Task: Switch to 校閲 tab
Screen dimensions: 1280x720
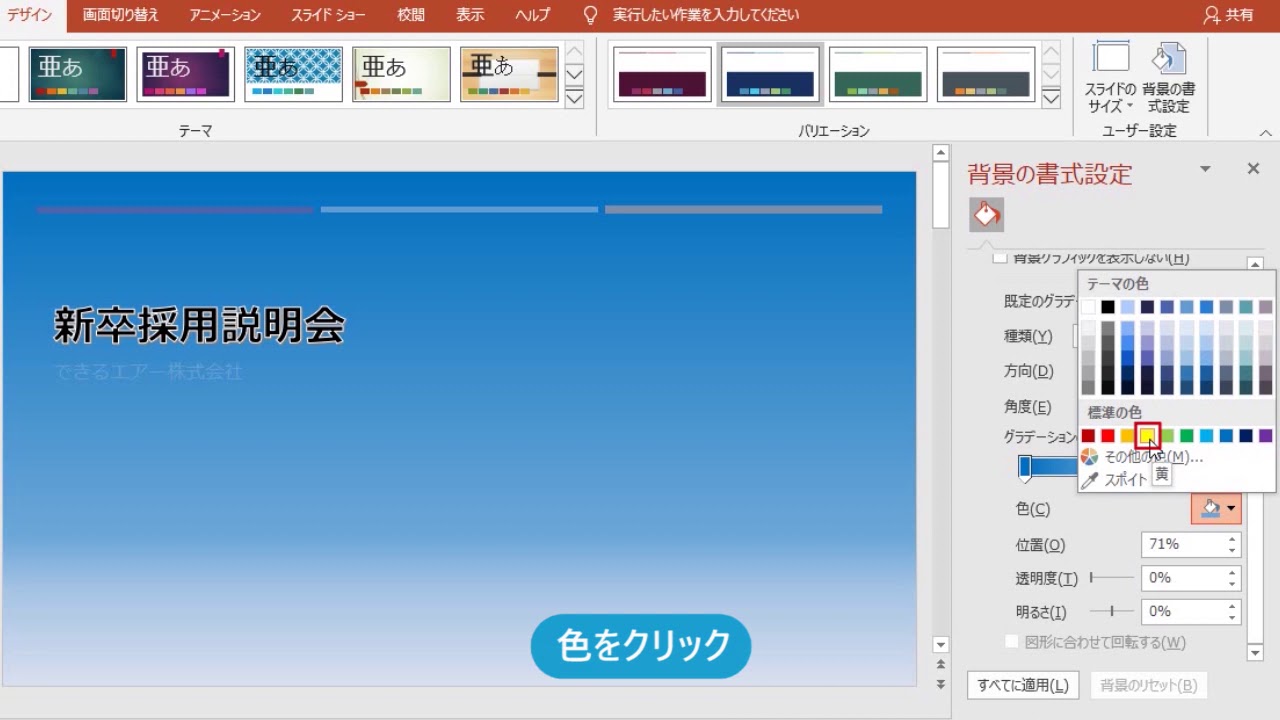Action: (x=410, y=15)
